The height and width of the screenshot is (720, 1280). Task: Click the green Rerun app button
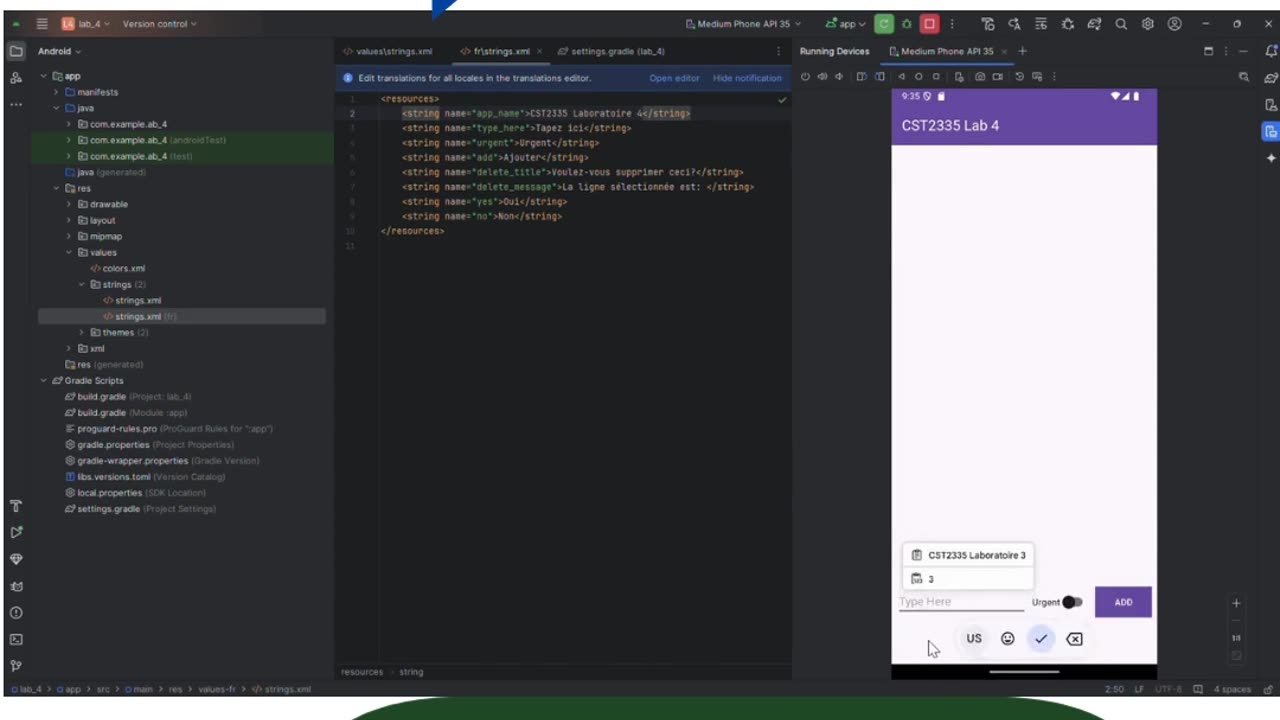pos(883,24)
